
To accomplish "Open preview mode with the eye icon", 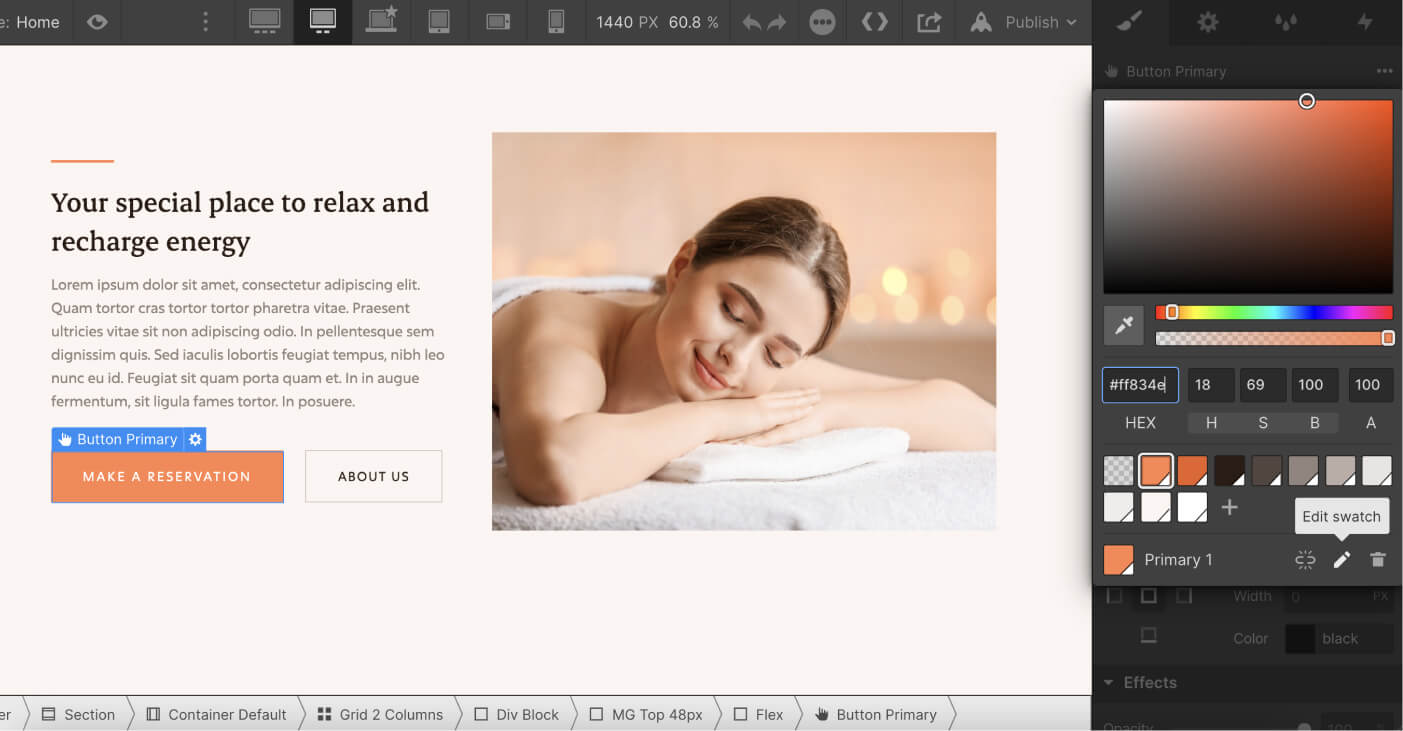I will (x=96, y=21).
